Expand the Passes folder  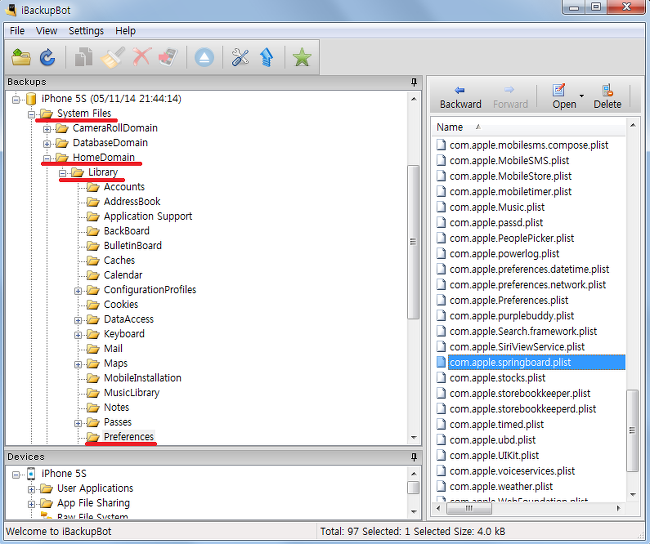coord(78,423)
